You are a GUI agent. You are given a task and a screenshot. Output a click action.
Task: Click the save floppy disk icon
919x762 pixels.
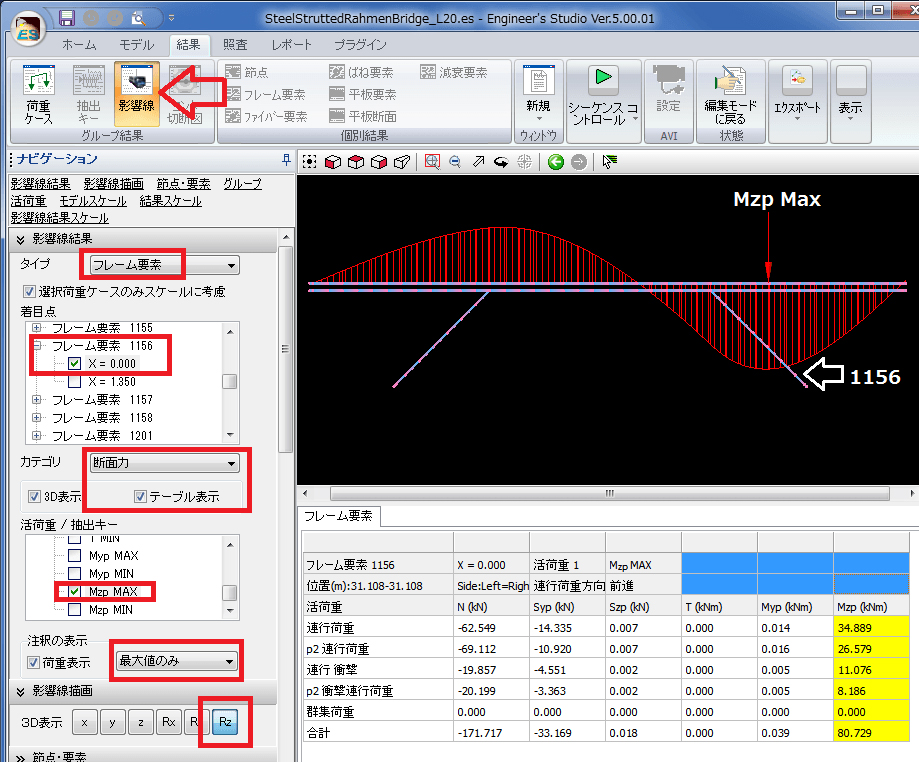67,18
